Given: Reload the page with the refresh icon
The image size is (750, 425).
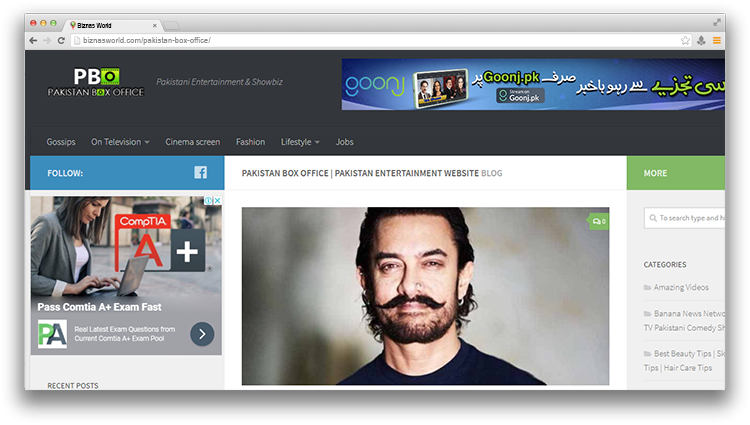Looking at the screenshot, I should pyautogui.click(x=61, y=41).
